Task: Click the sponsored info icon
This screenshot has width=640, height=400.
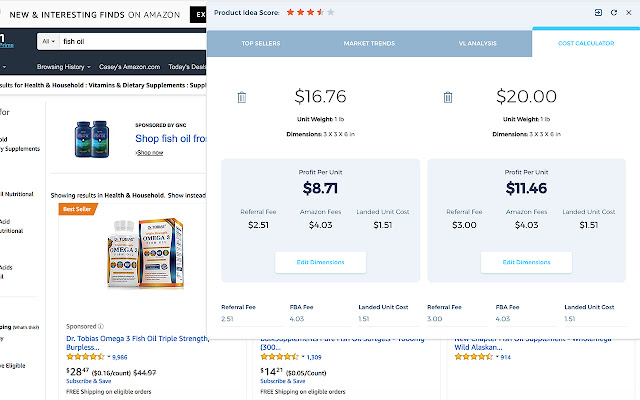Action: 100,327
